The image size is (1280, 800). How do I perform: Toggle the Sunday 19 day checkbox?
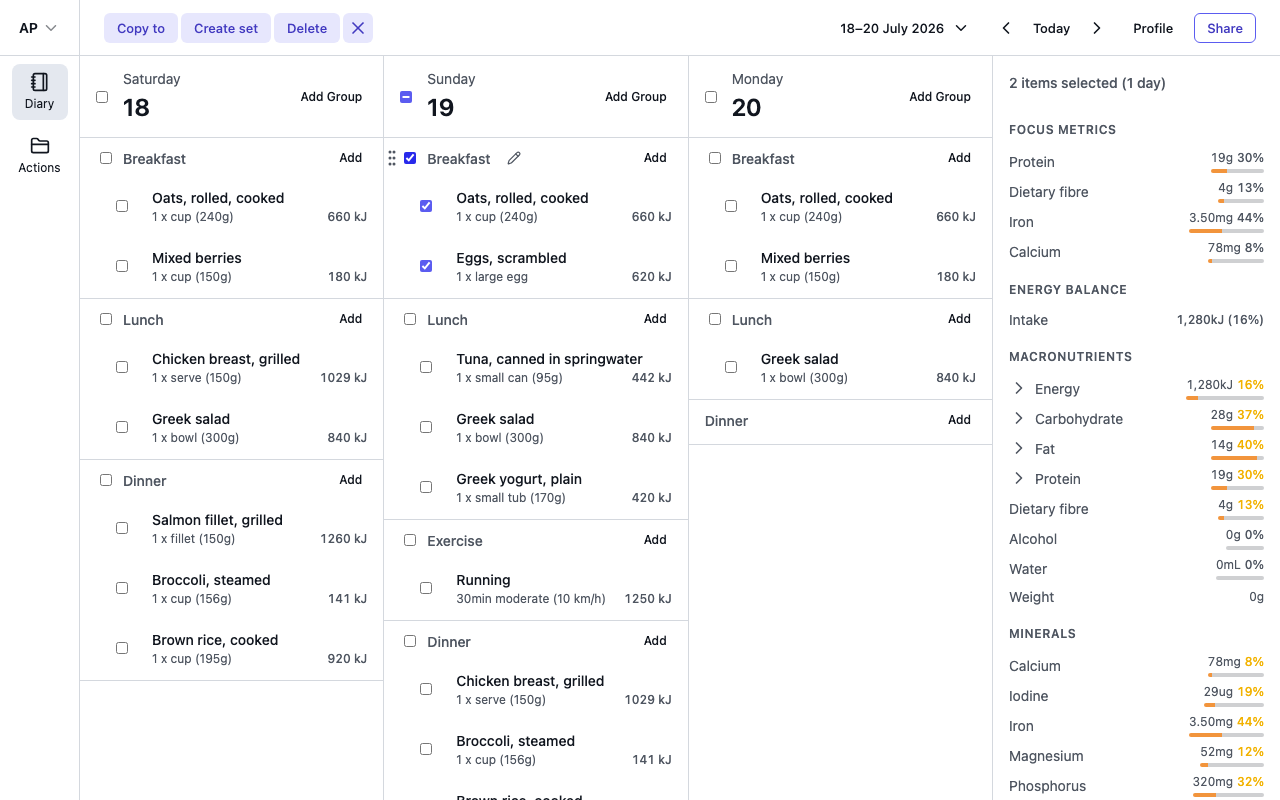click(x=406, y=97)
